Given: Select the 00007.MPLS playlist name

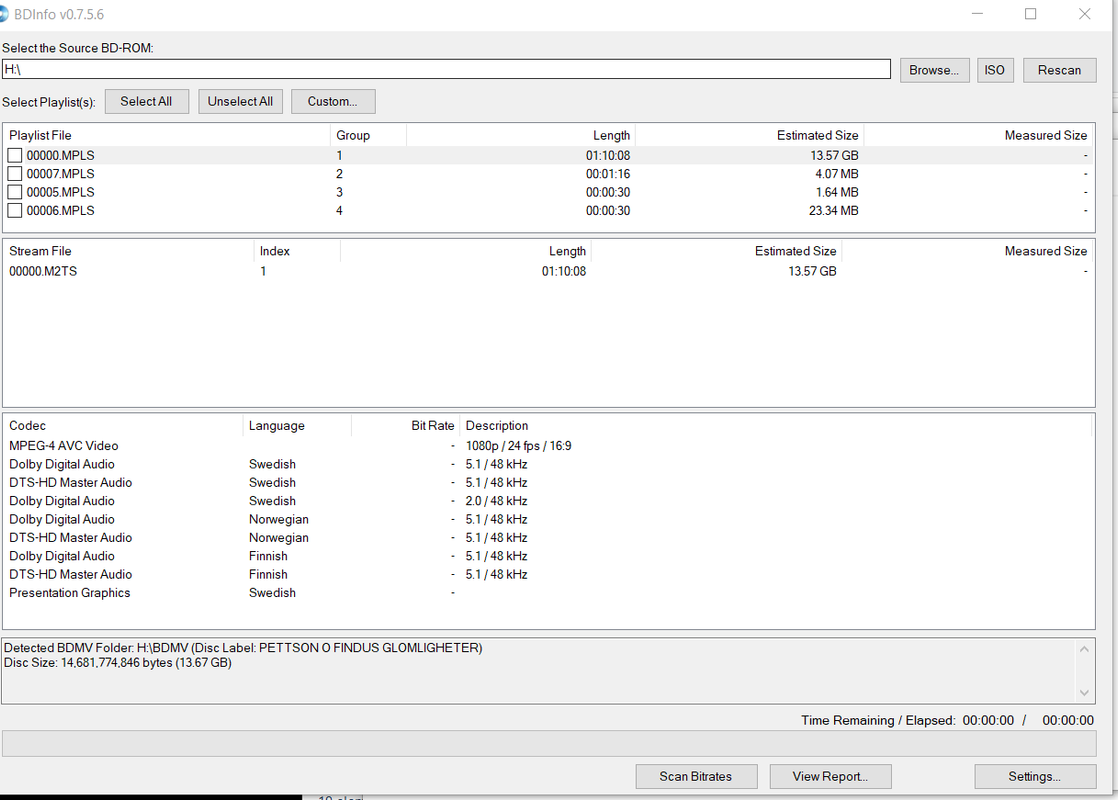Looking at the screenshot, I should (61, 174).
